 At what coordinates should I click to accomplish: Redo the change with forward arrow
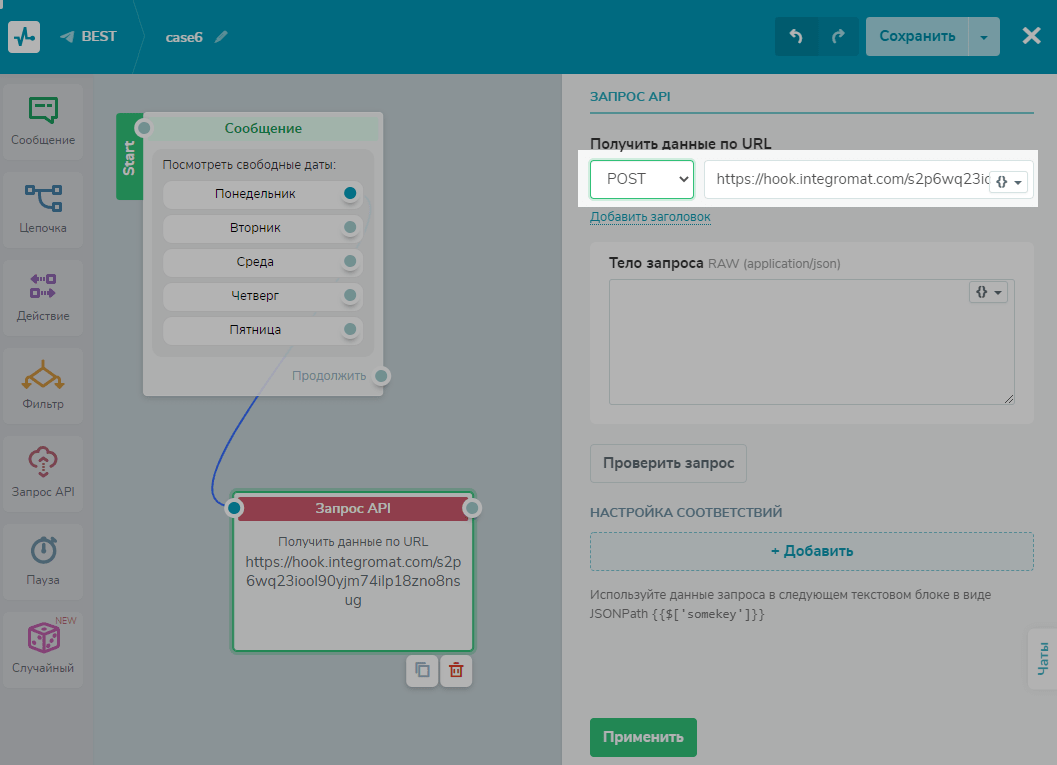[x=838, y=37]
